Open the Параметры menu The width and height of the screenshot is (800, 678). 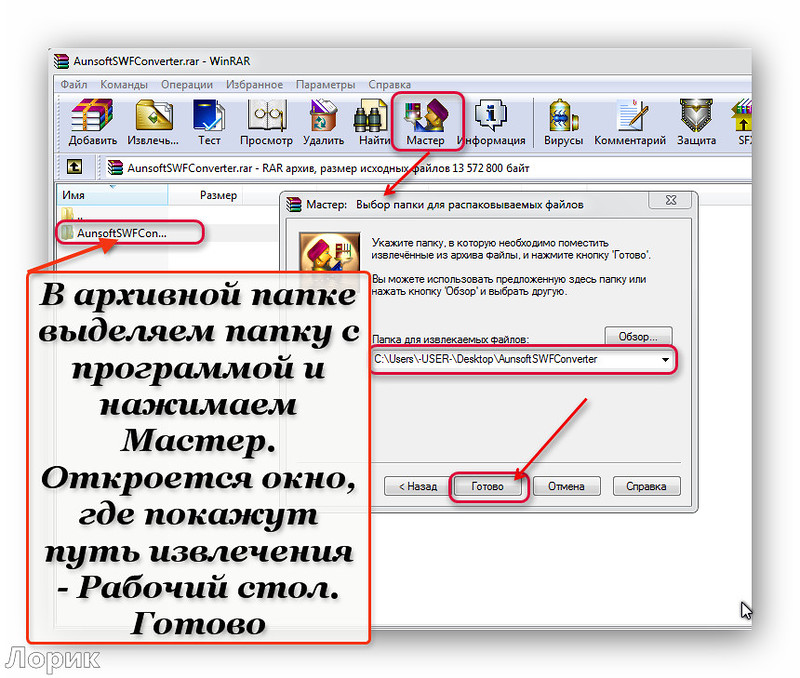(325, 85)
